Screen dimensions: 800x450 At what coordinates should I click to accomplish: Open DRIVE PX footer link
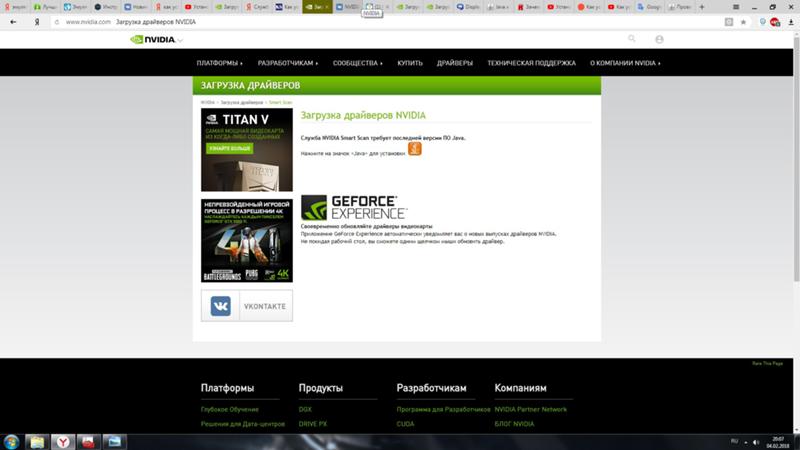[313, 424]
